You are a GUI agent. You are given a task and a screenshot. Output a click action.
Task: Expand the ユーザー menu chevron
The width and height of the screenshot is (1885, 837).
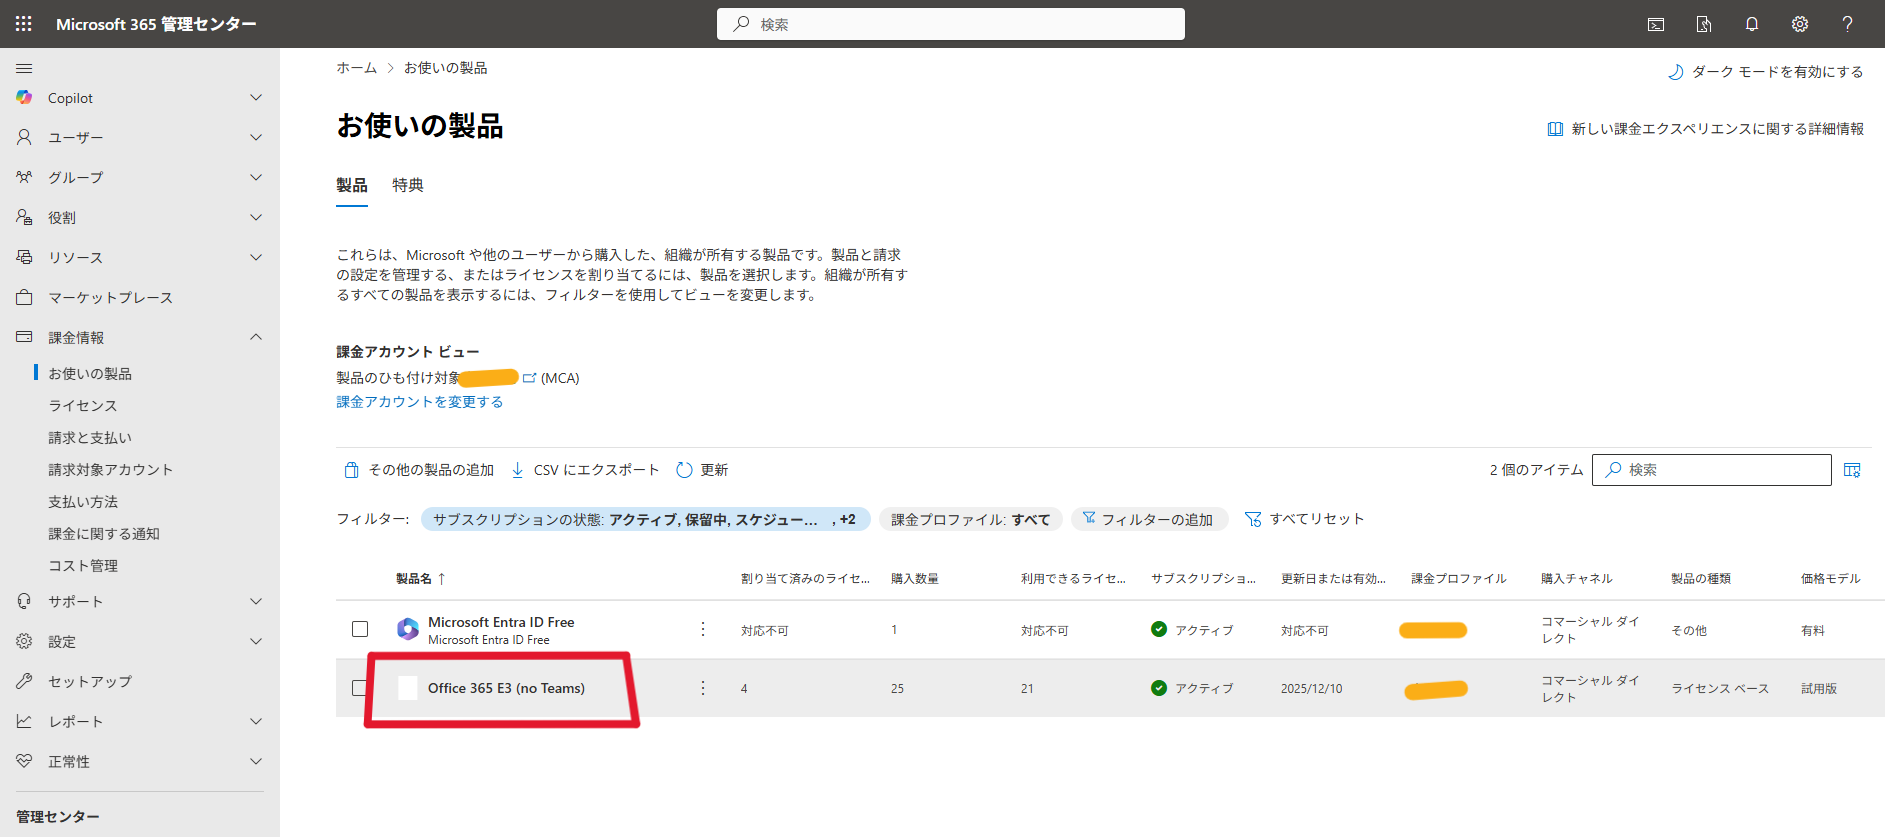[x=256, y=137]
